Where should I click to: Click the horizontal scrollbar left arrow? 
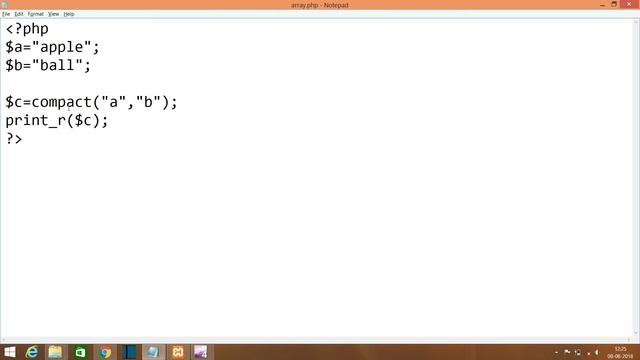tap(4, 340)
